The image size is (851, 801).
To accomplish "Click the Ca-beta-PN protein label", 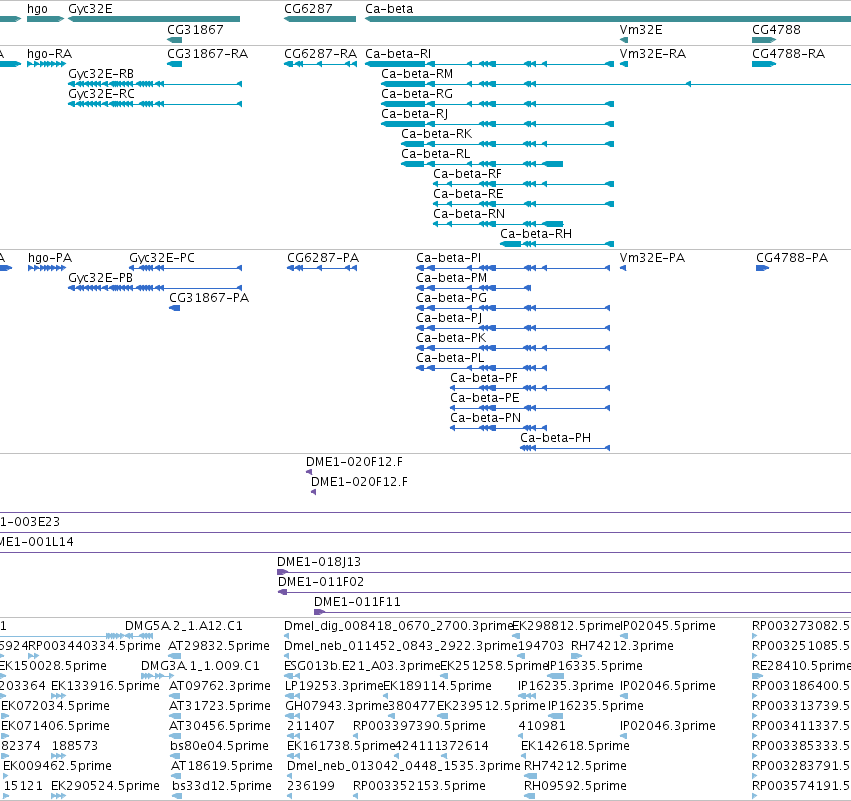I will (x=486, y=418).
